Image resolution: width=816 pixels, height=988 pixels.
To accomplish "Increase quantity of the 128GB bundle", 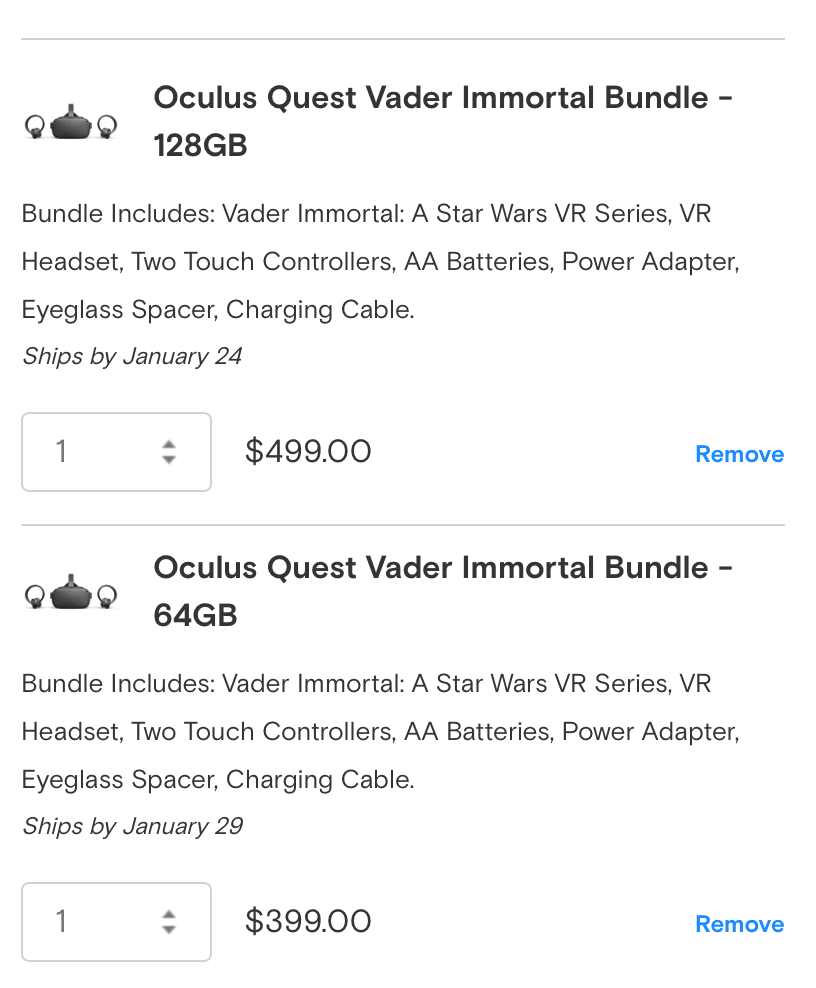I will pyautogui.click(x=169, y=444).
